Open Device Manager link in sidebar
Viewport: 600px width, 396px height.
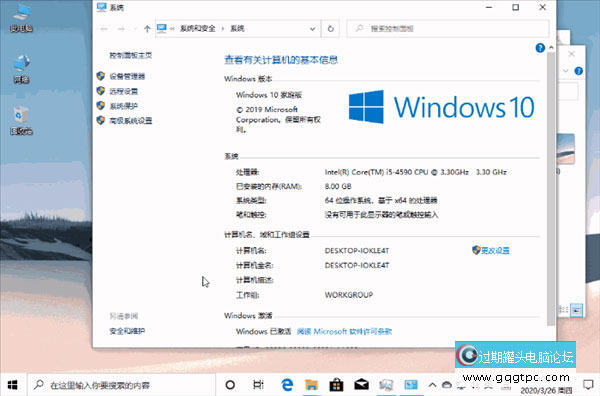point(127,77)
